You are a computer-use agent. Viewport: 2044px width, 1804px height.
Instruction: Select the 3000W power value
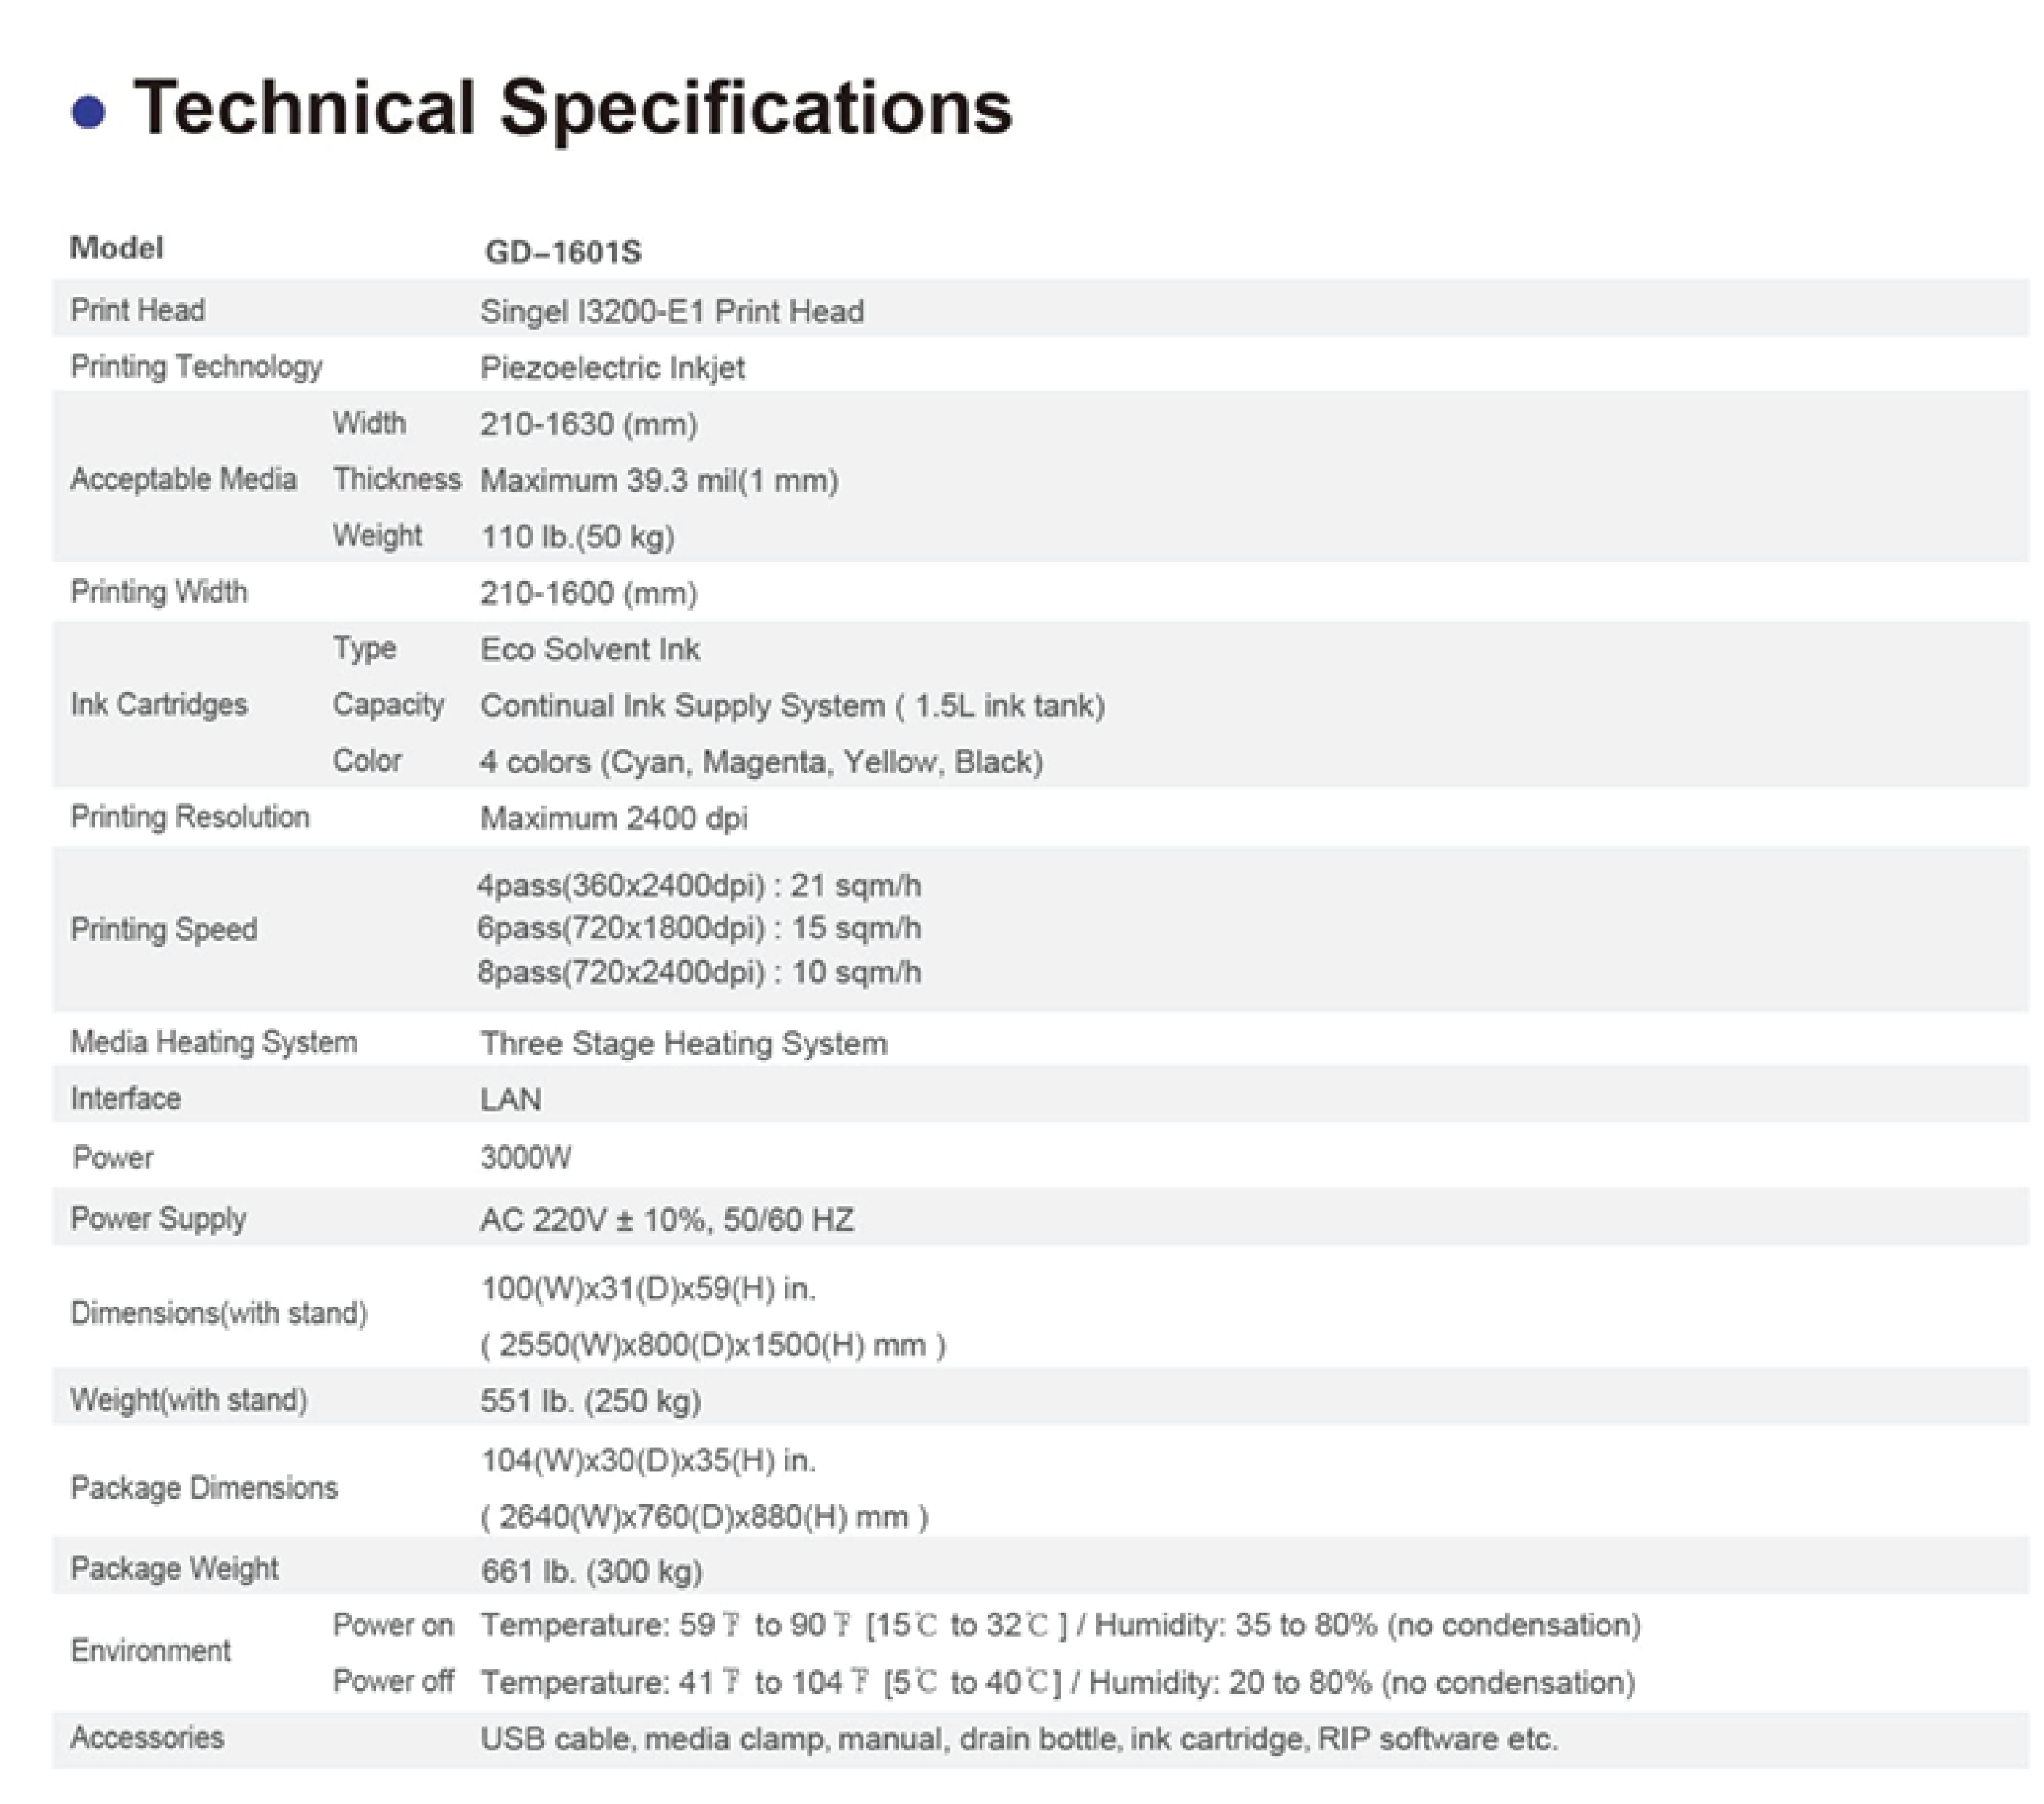coord(525,1157)
